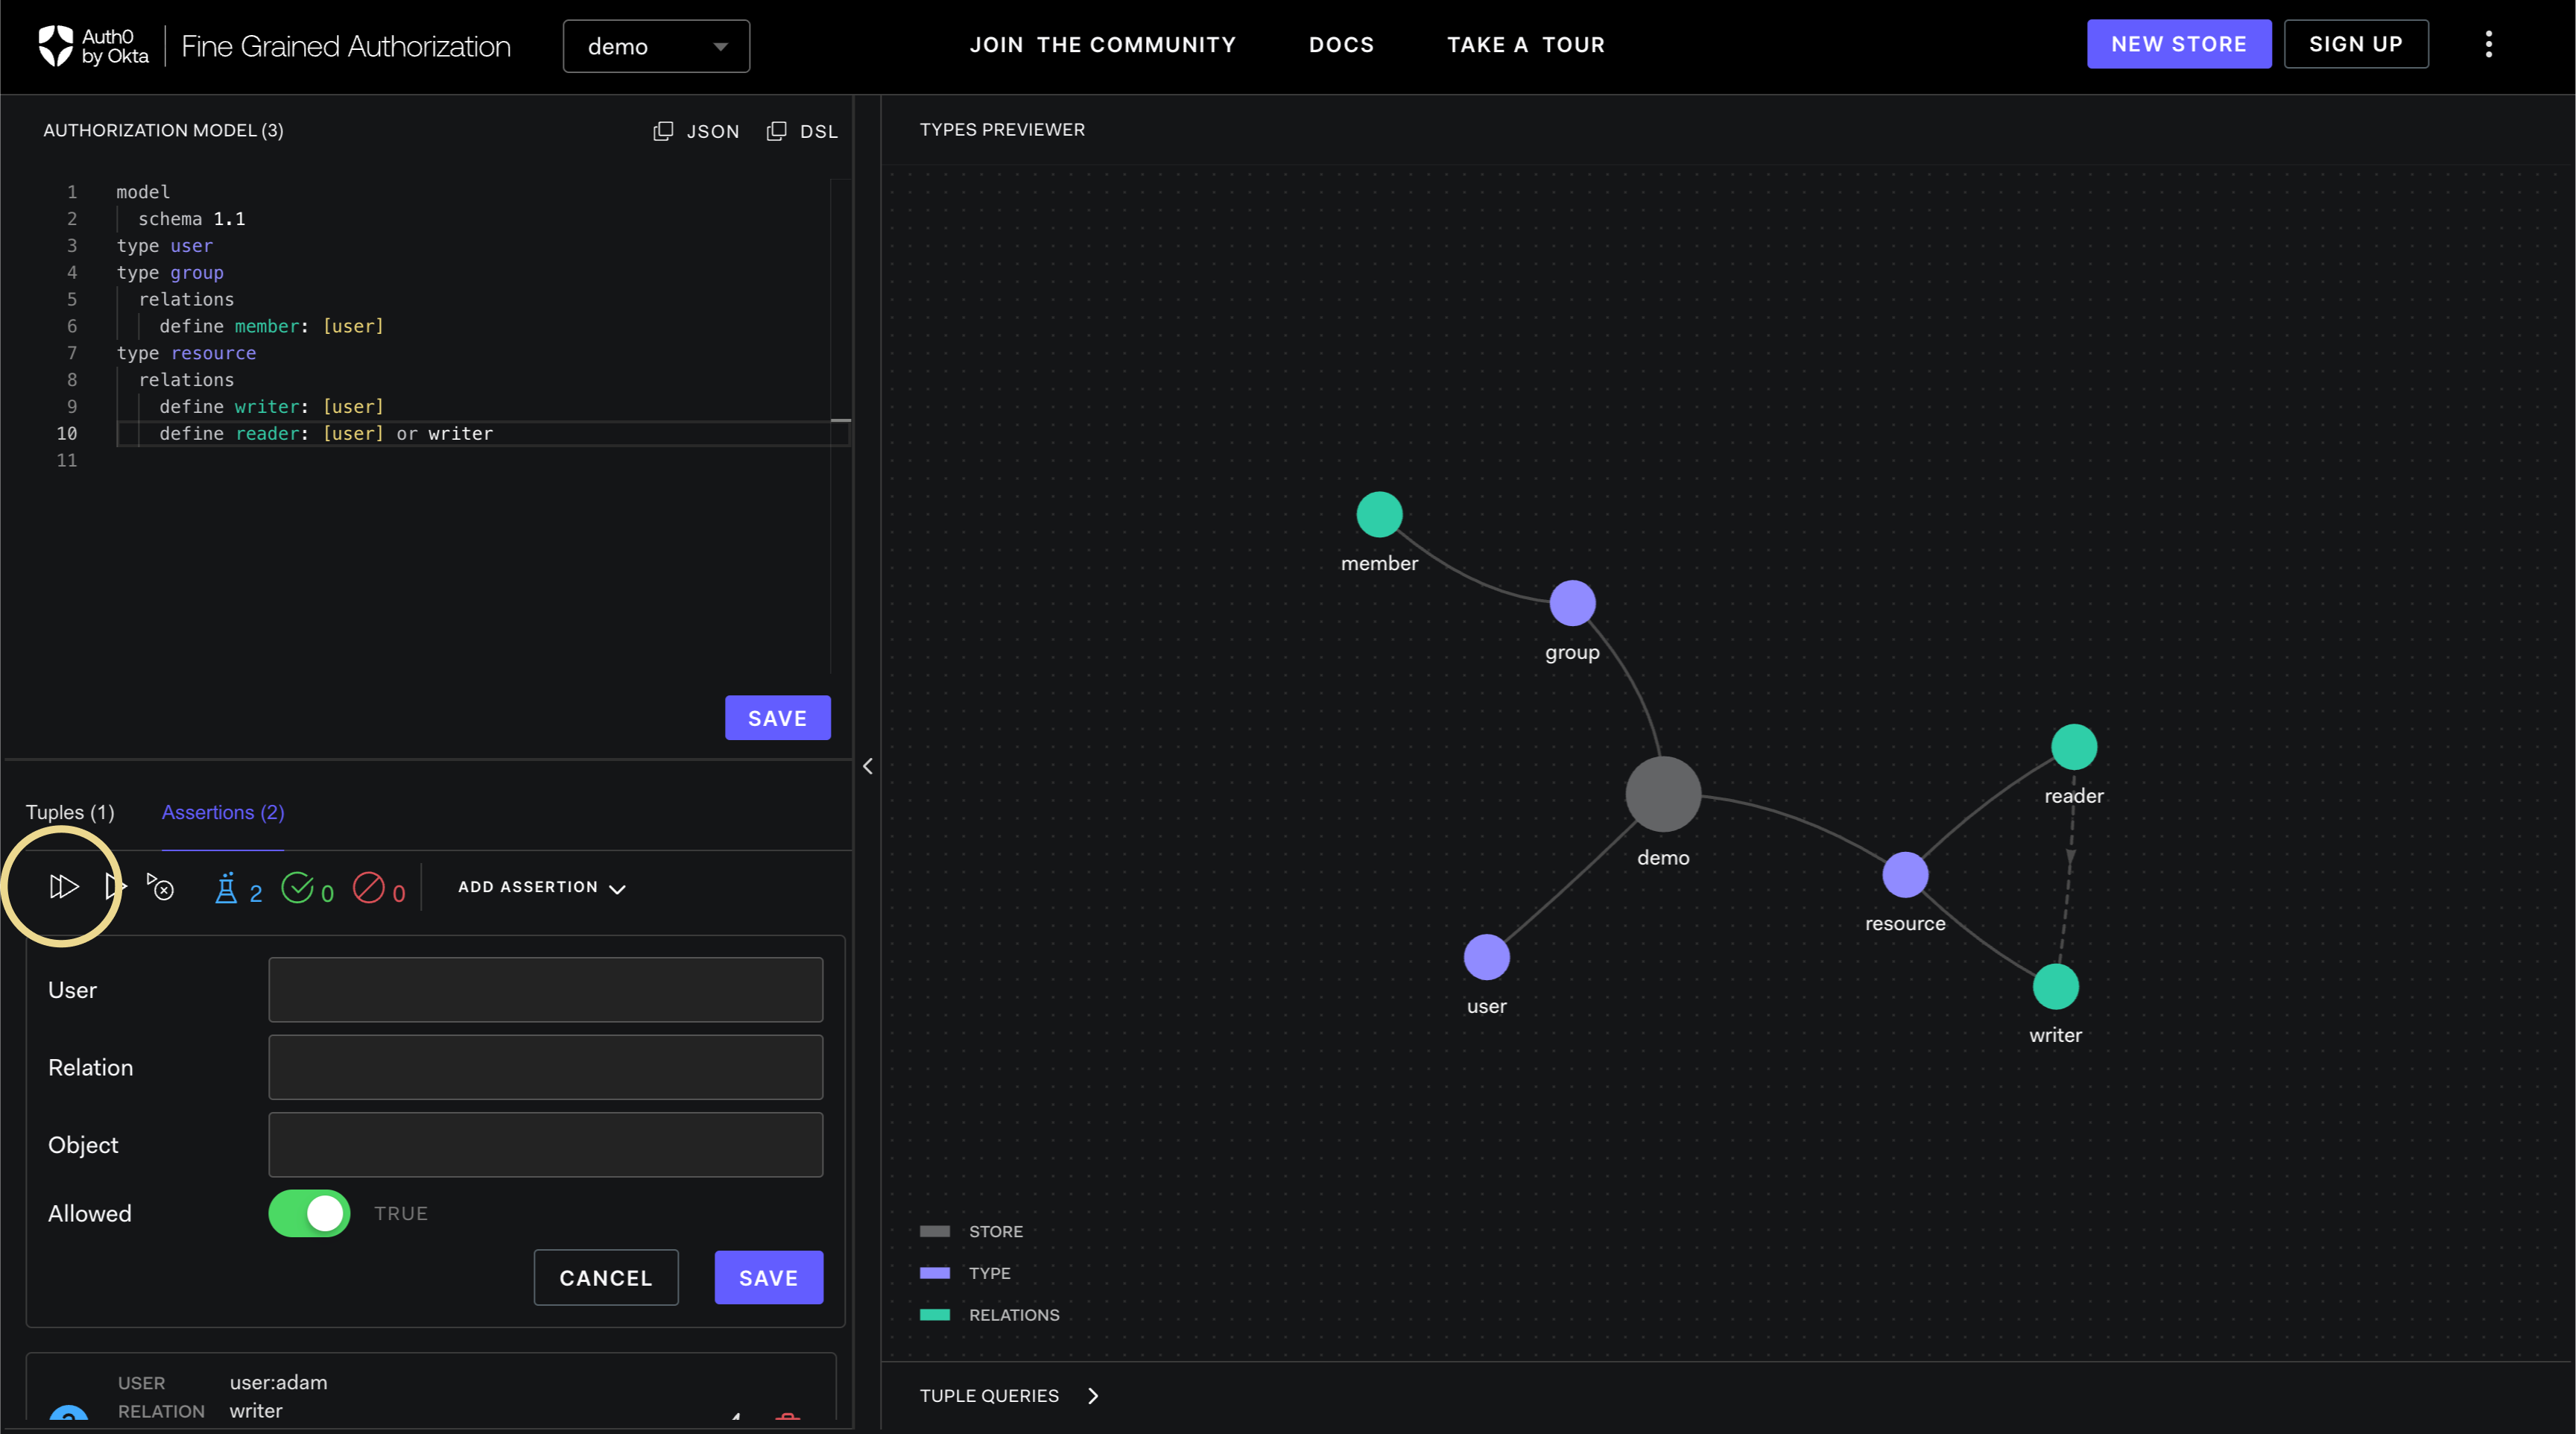Expand the Add Assertion dropdown

[x=541, y=887]
